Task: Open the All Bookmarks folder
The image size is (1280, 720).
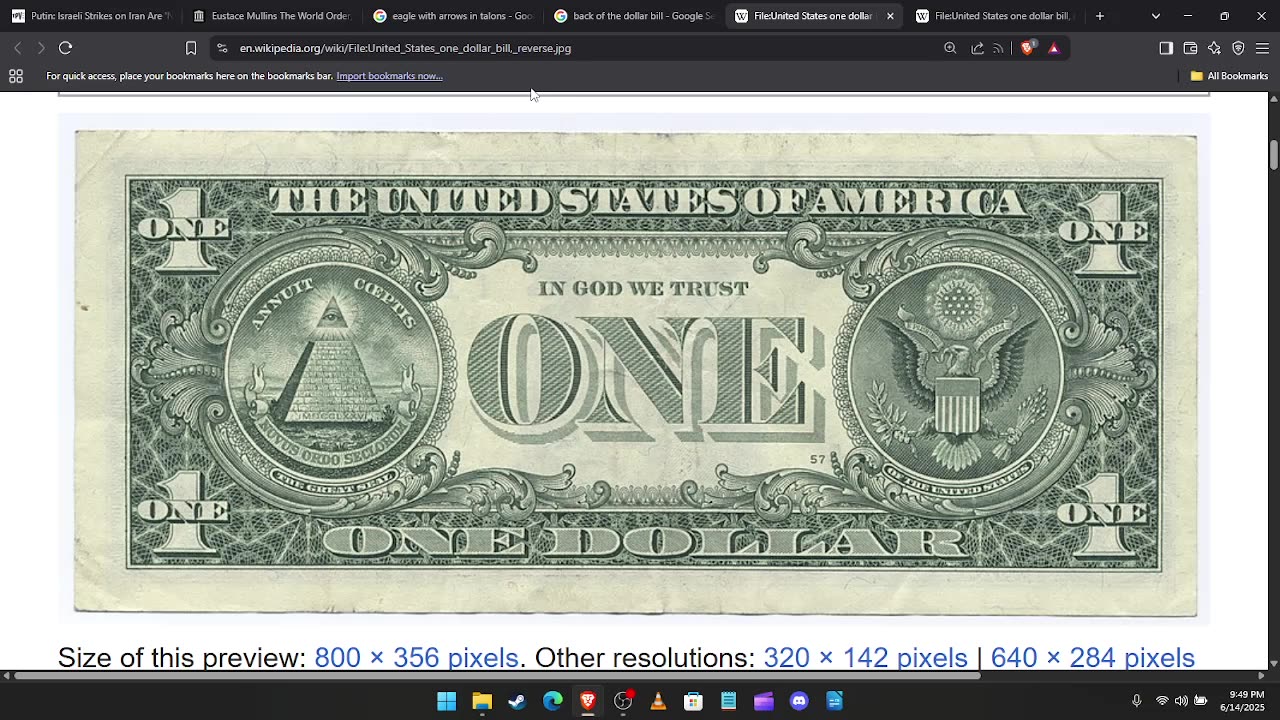Action: (x=1229, y=76)
